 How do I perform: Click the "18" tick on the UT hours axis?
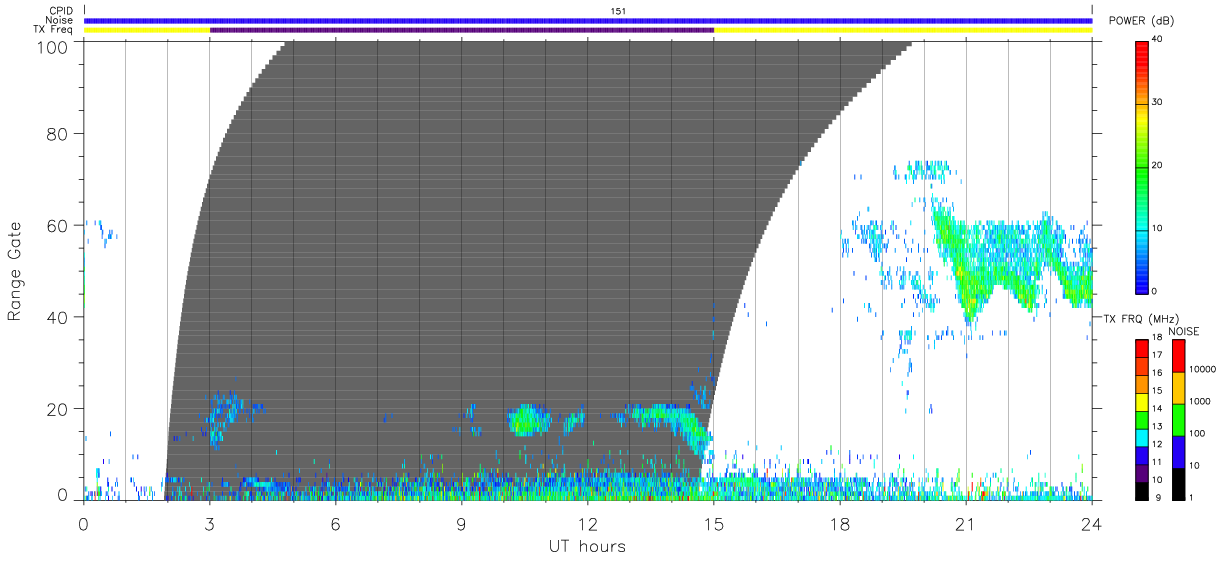coord(840,523)
